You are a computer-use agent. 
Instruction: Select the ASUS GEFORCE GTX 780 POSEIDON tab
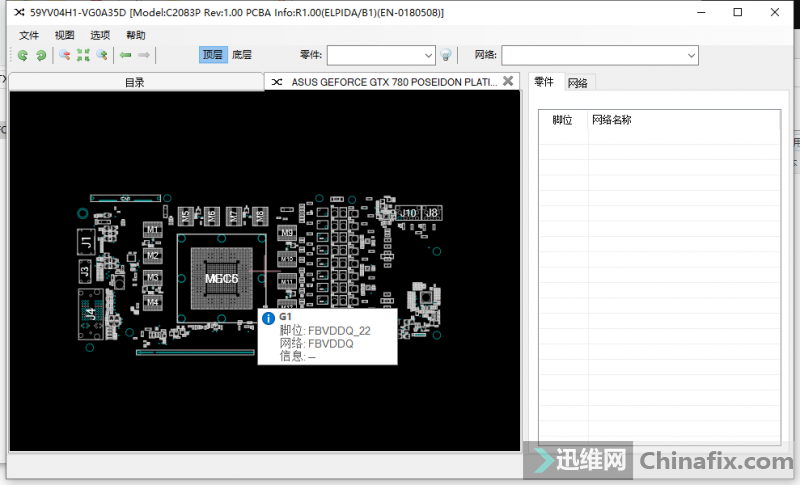tap(393, 82)
